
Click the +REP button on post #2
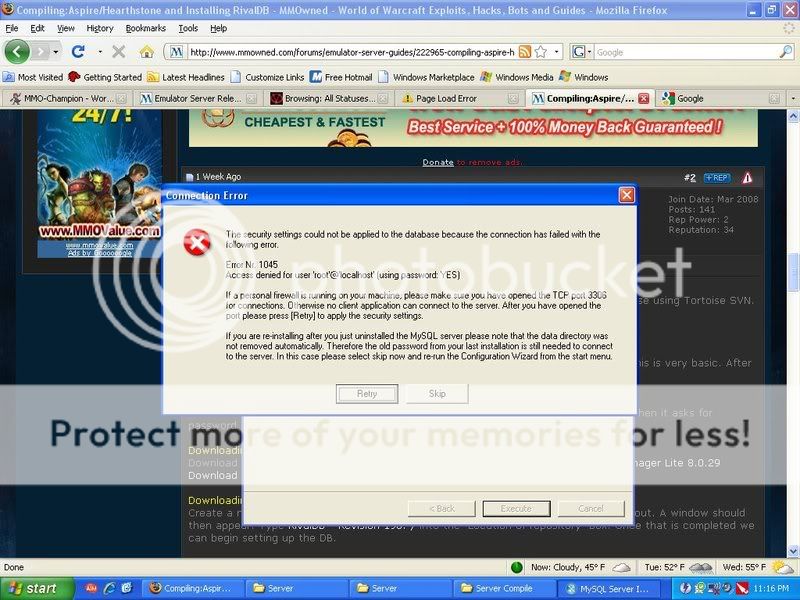(717, 178)
